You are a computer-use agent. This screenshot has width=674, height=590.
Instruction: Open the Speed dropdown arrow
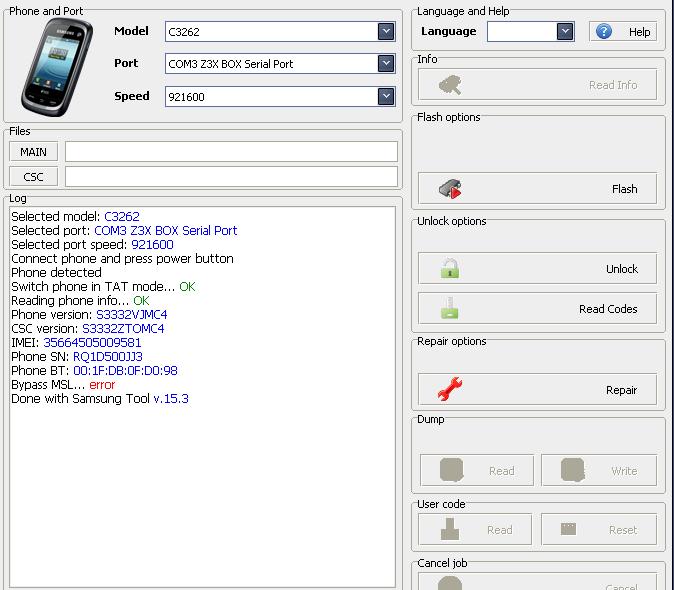coord(386,96)
